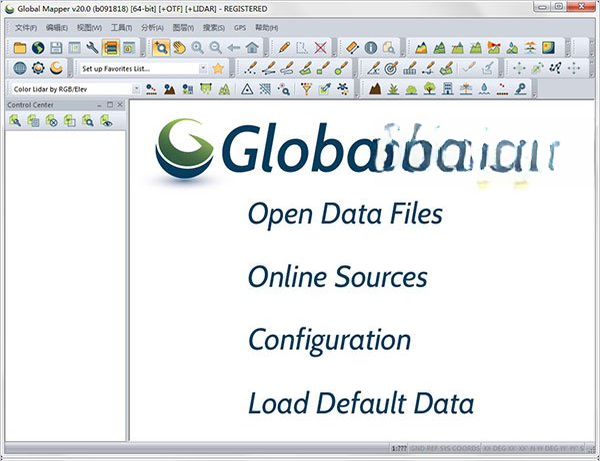
Task: Click the crescent moon icon
Action: click(x=56, y=68)
